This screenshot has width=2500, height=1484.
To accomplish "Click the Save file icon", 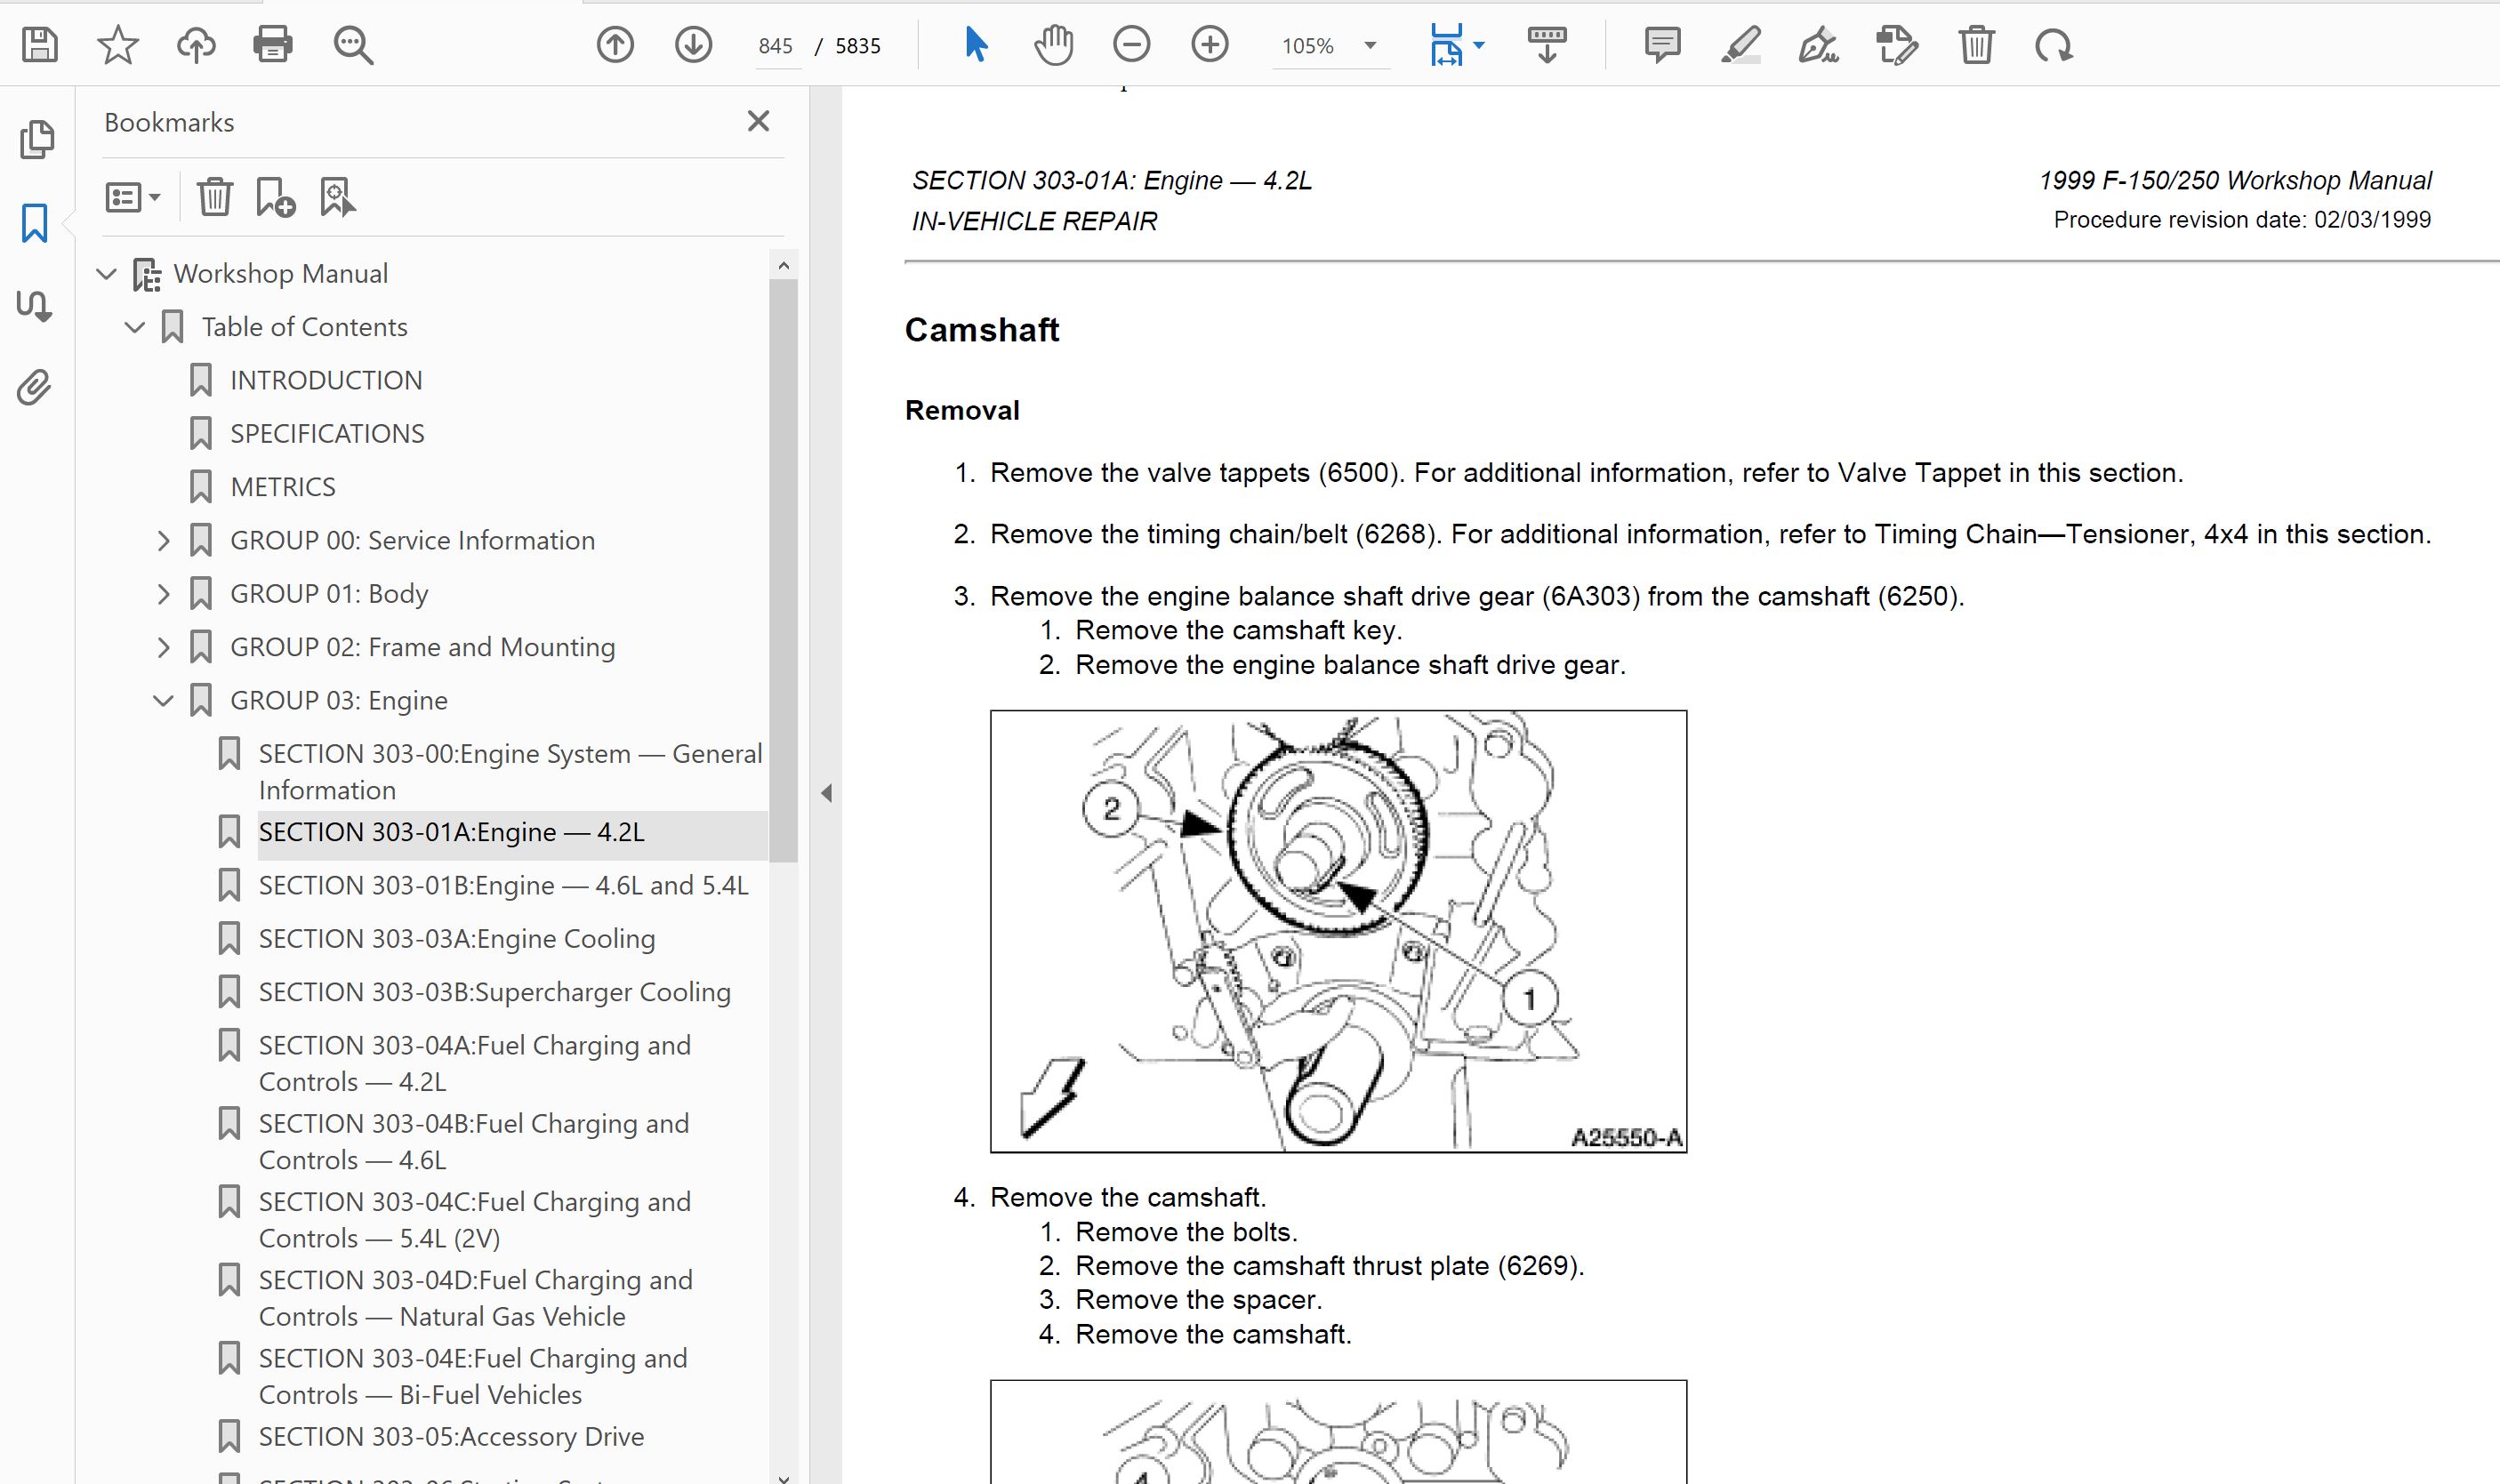I will pyautogui.click(x=40, y=45).
